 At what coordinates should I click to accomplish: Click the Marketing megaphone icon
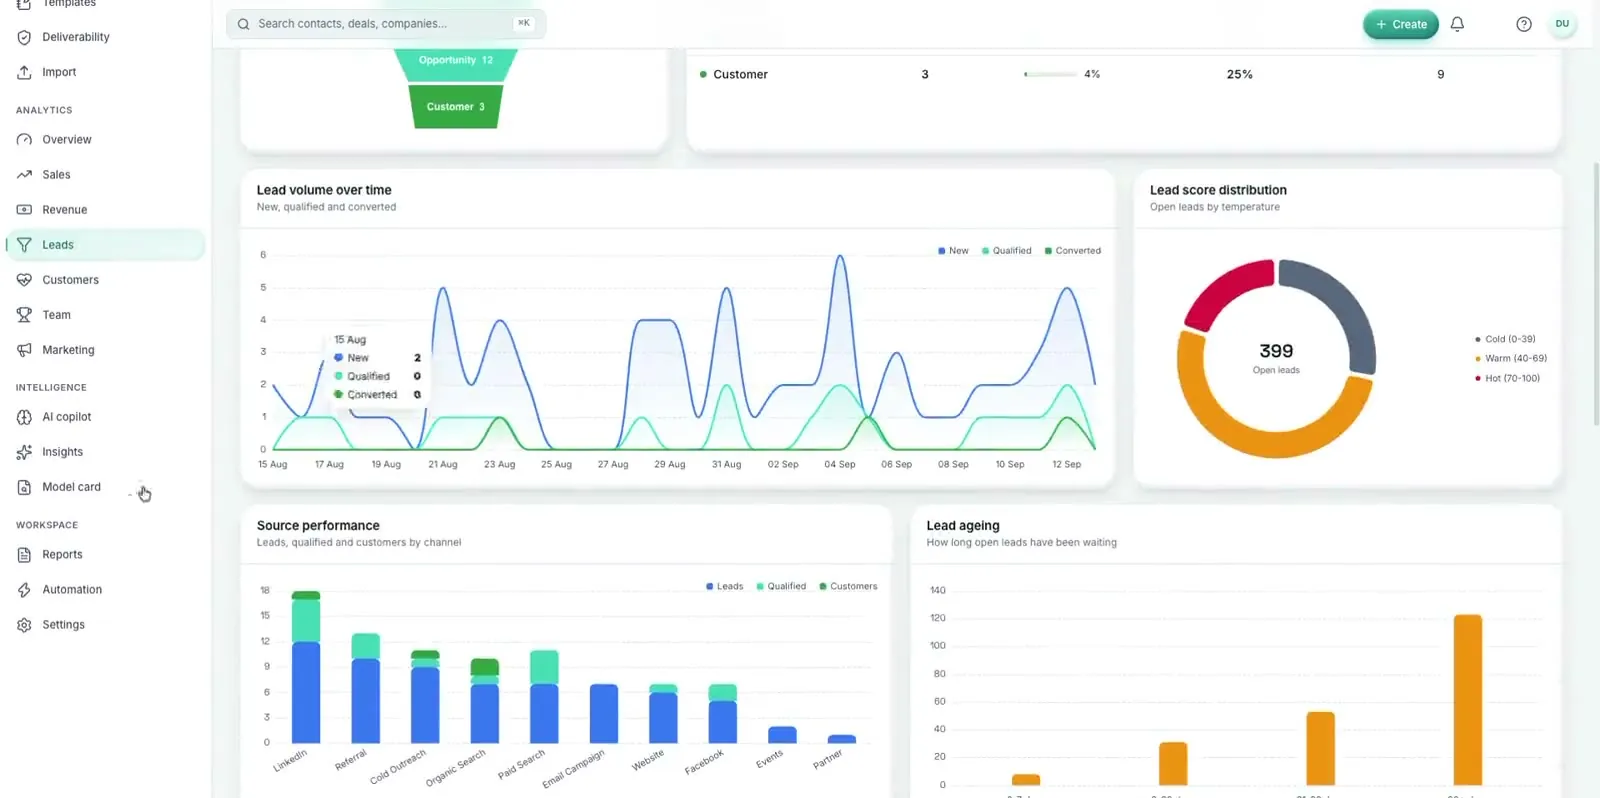[24, 350]
